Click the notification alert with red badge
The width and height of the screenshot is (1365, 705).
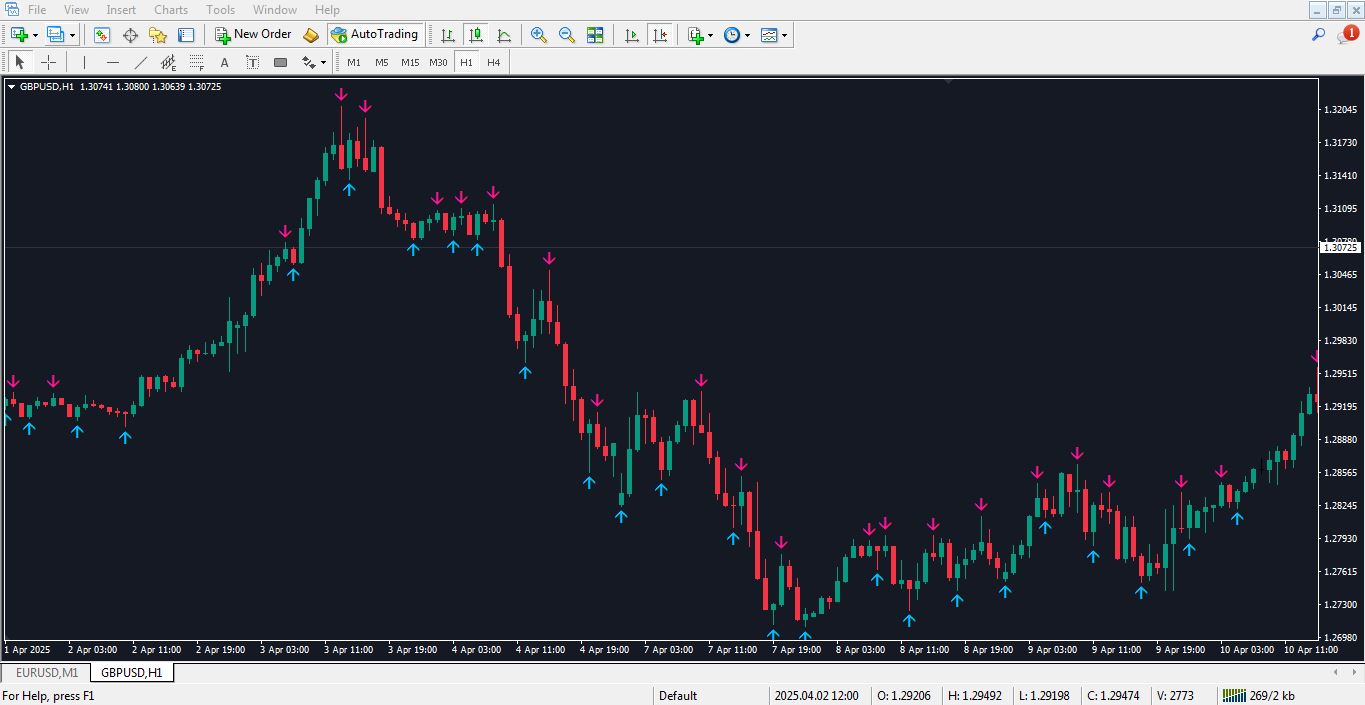point(1347,35)
